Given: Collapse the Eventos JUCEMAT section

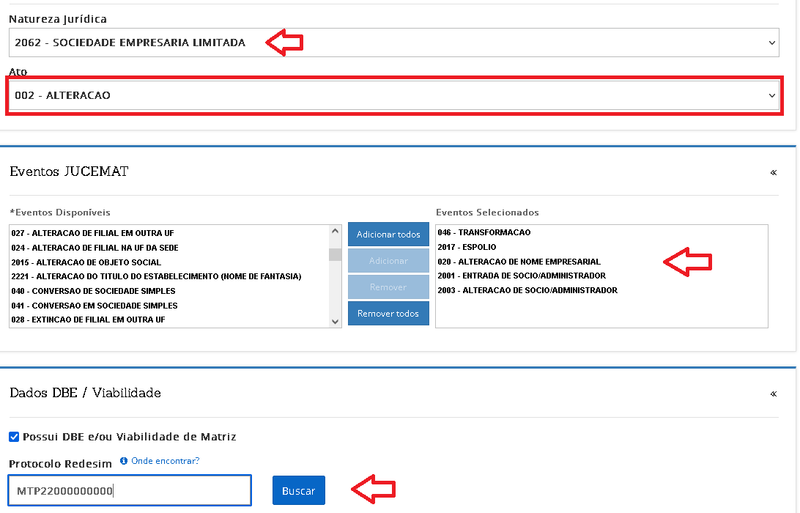Looking at the screenshot, I should pos(773,172).
